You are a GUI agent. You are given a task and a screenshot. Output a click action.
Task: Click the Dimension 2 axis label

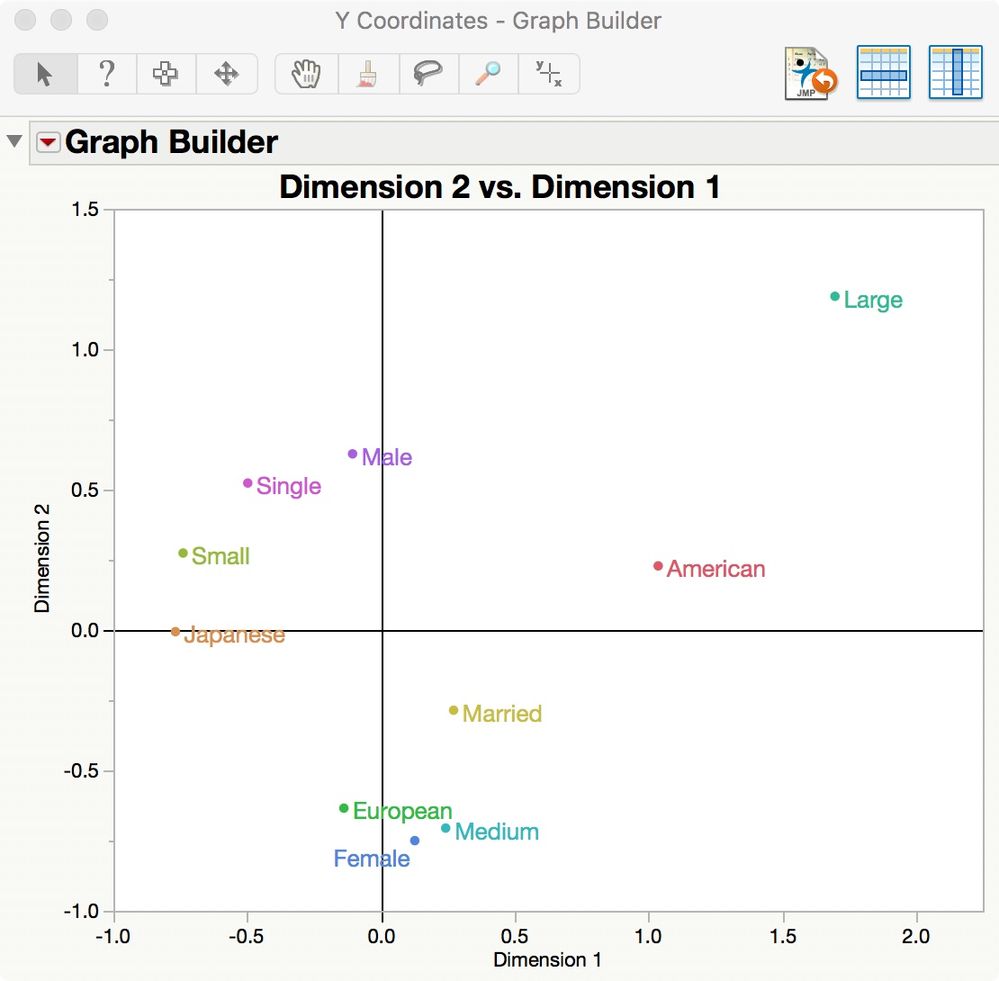(x=42, y=558)
